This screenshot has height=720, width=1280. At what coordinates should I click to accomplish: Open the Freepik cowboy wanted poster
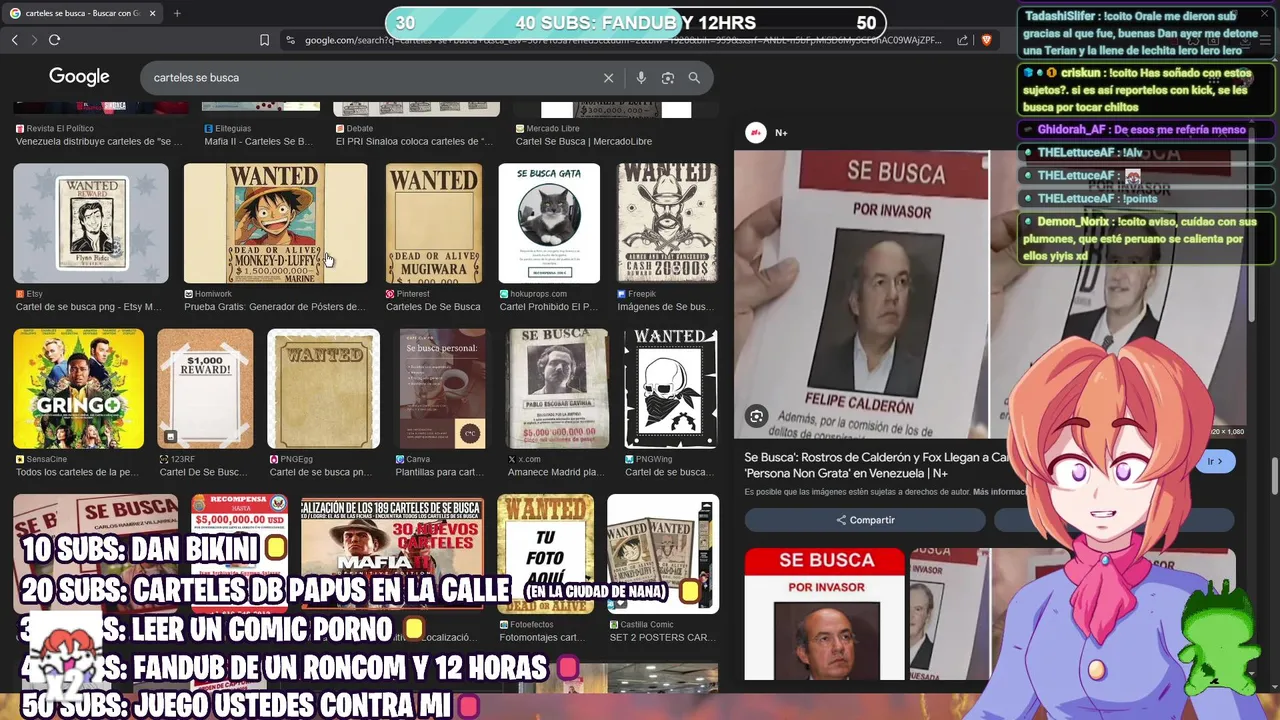(x=667, y=223)
